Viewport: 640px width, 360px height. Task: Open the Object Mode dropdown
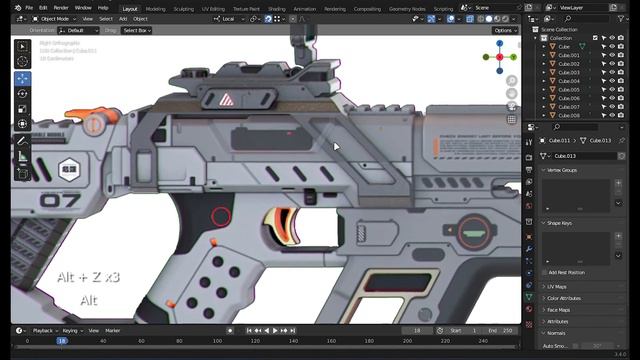point(54,19)
